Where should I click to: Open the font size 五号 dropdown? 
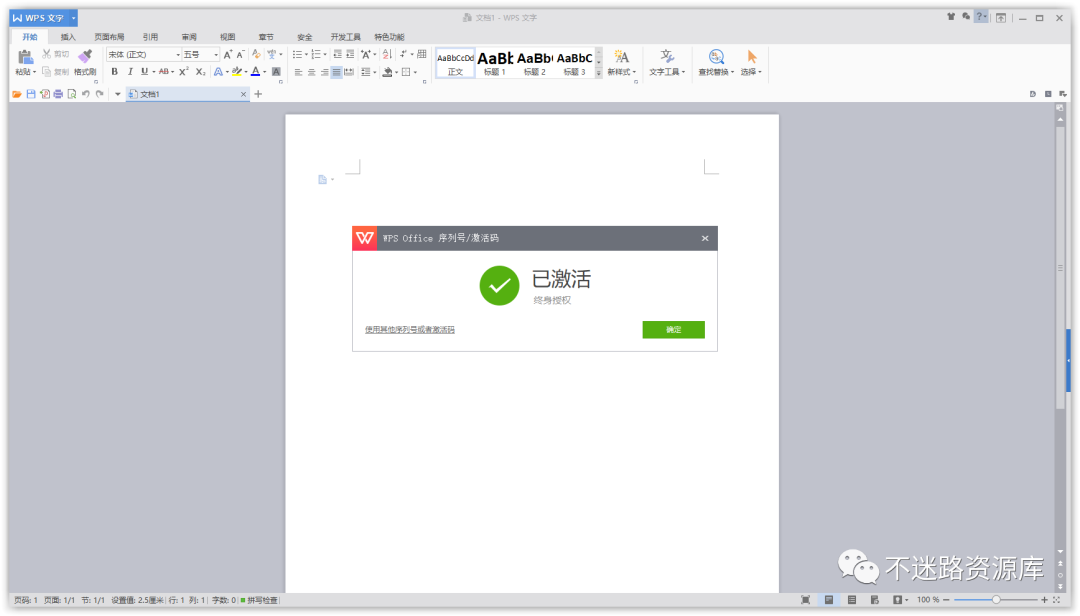coord(216,54)
